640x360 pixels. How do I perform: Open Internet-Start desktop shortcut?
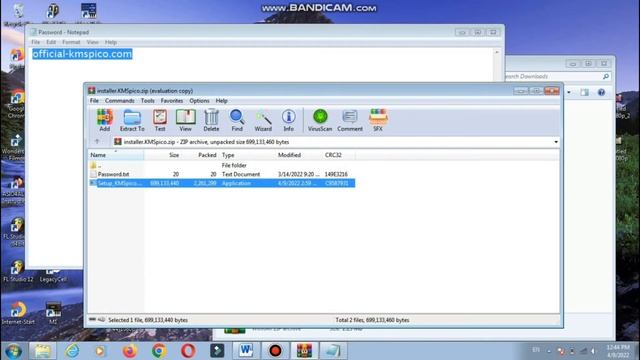point(18,313)
